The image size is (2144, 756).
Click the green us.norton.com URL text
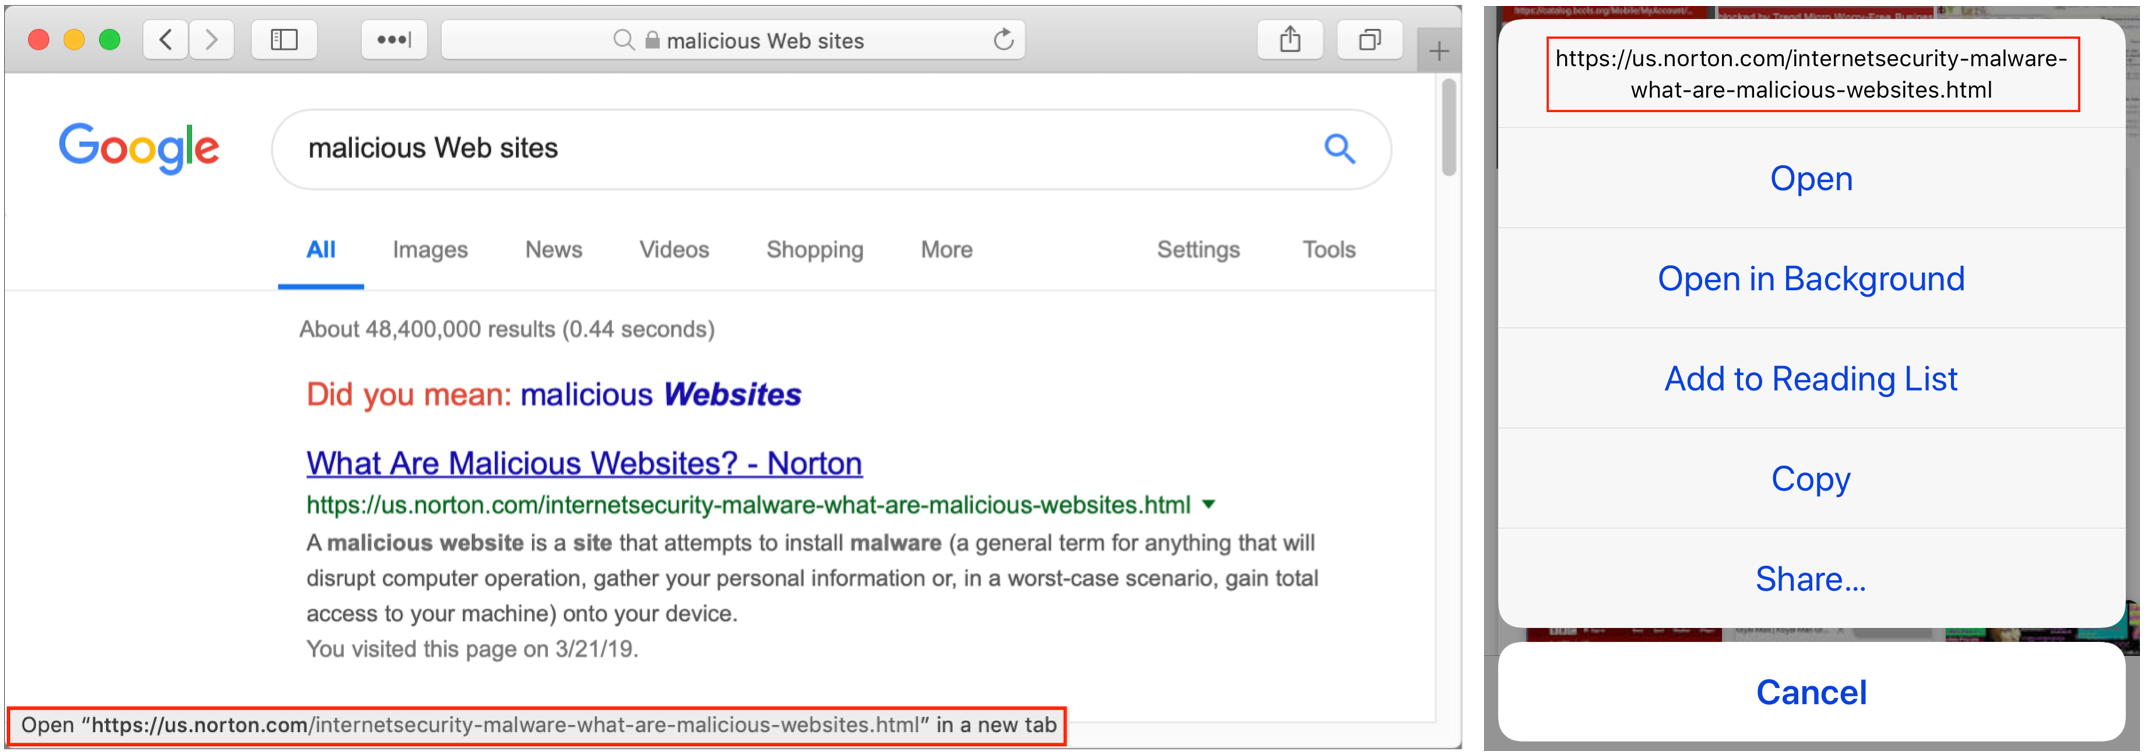pos(748,505)
